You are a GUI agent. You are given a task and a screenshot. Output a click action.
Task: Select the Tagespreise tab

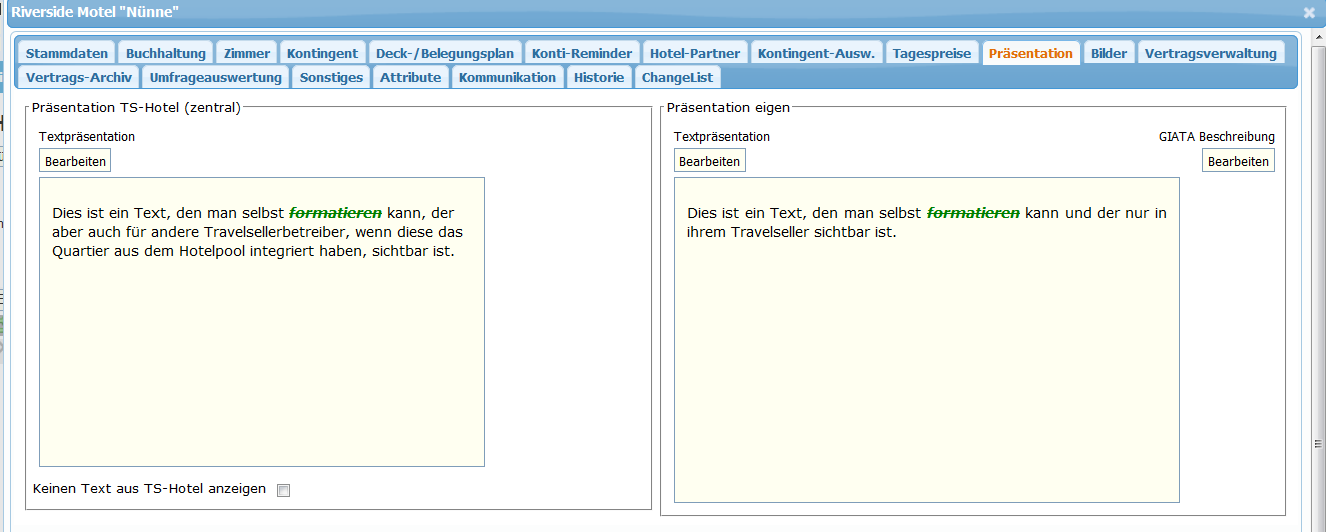pos(932,53)
